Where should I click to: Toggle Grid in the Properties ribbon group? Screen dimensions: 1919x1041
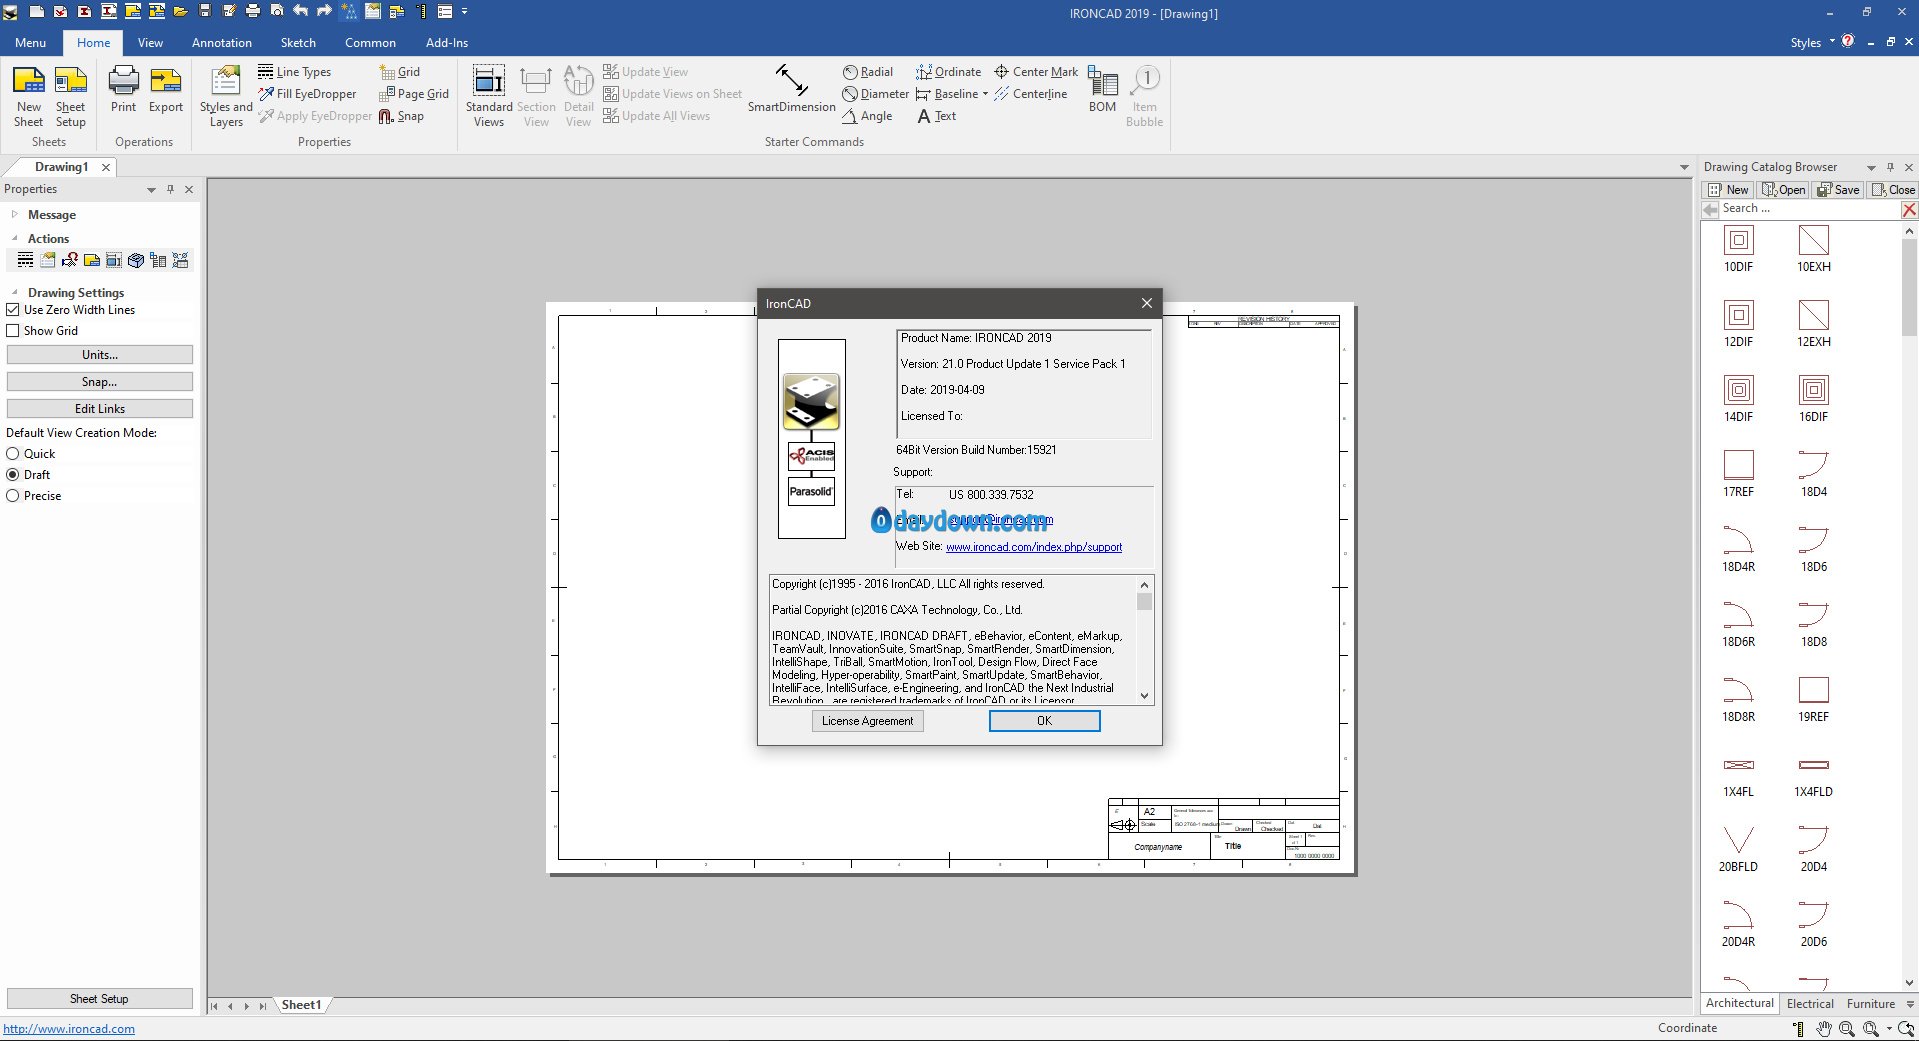[400, 72]
